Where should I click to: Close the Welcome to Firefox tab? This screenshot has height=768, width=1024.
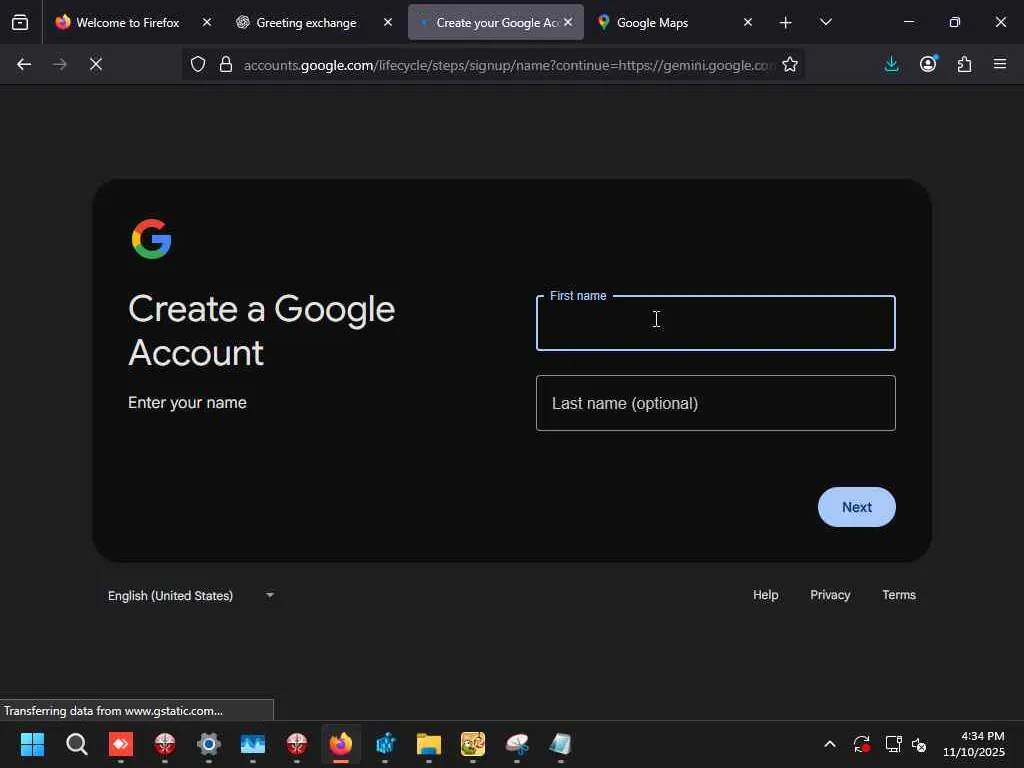(x=206, y=22)
